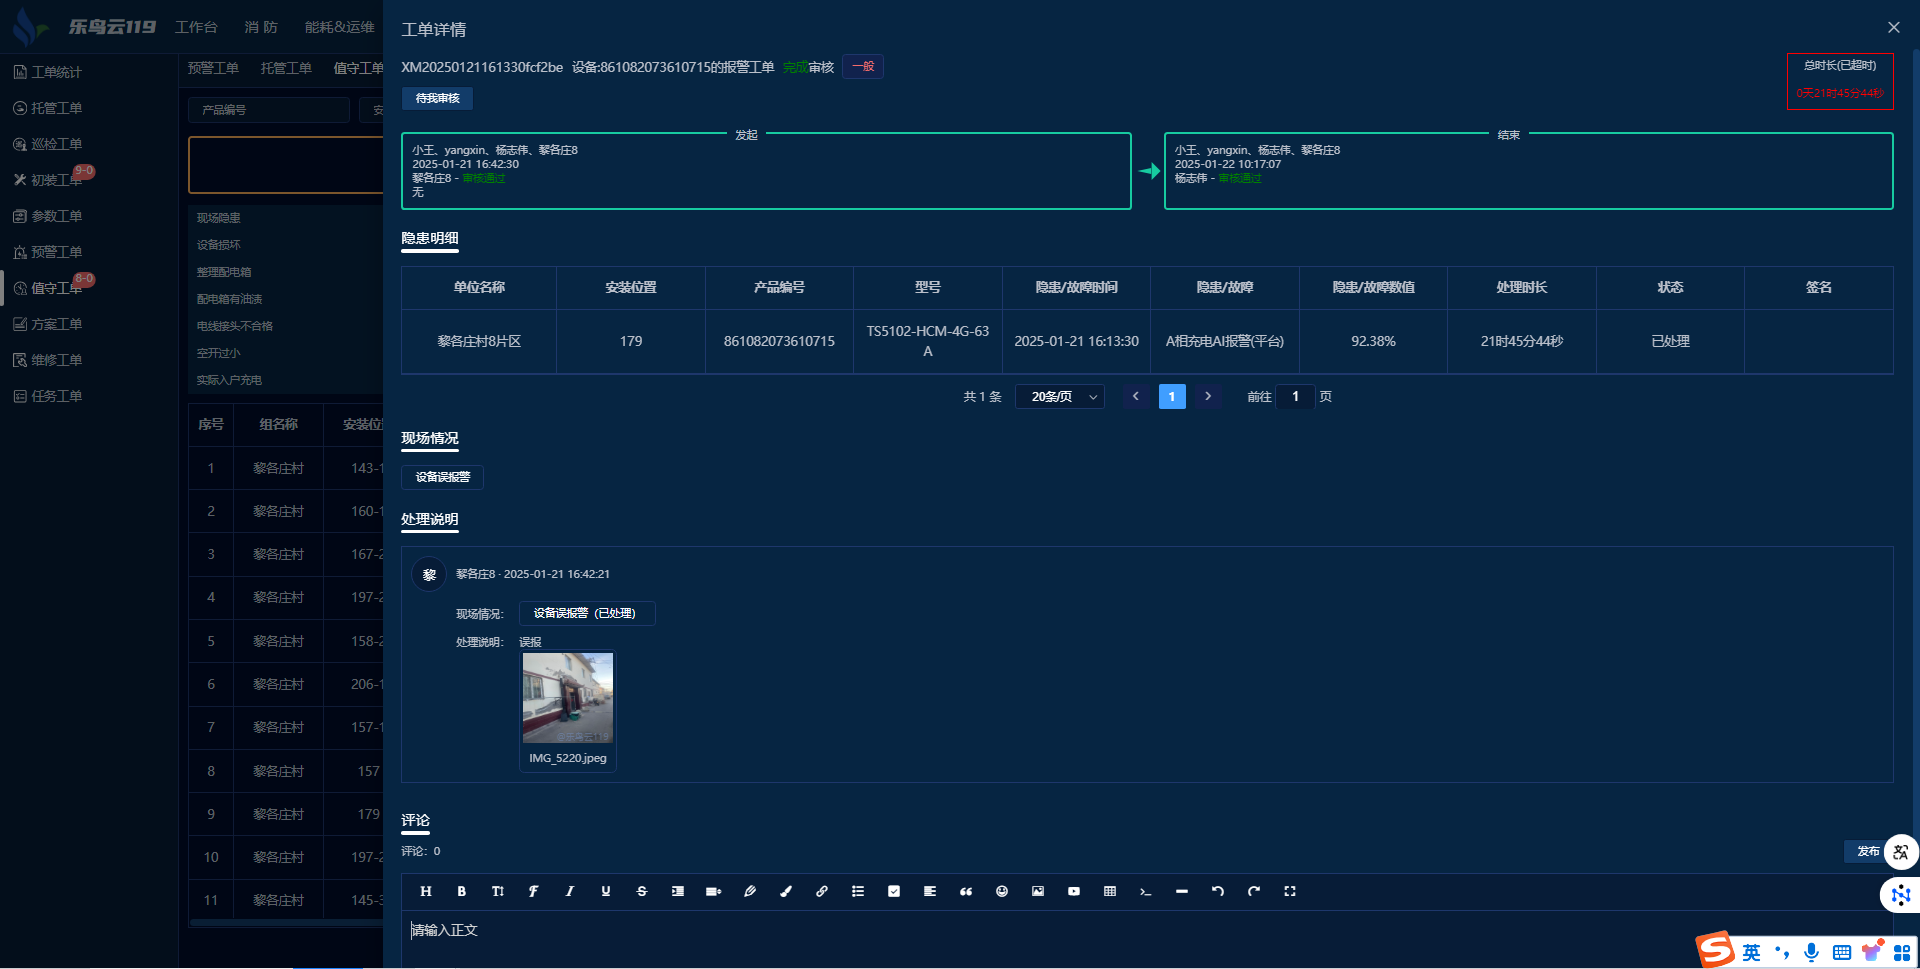The width and height of the screenshot is (1920, 969).
Task: Click the 发布 publish button
Action: [x=1867, y=851]
